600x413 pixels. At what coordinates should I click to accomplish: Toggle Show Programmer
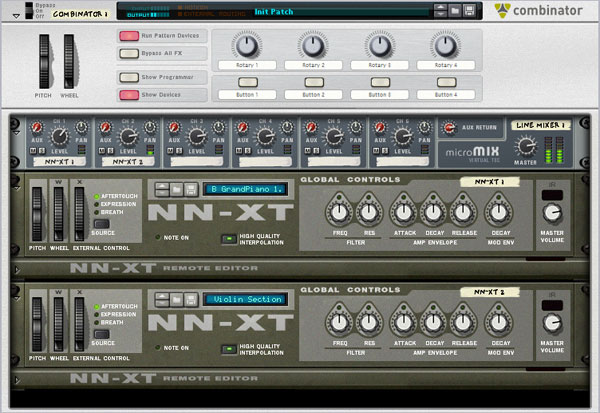point(129,77)
